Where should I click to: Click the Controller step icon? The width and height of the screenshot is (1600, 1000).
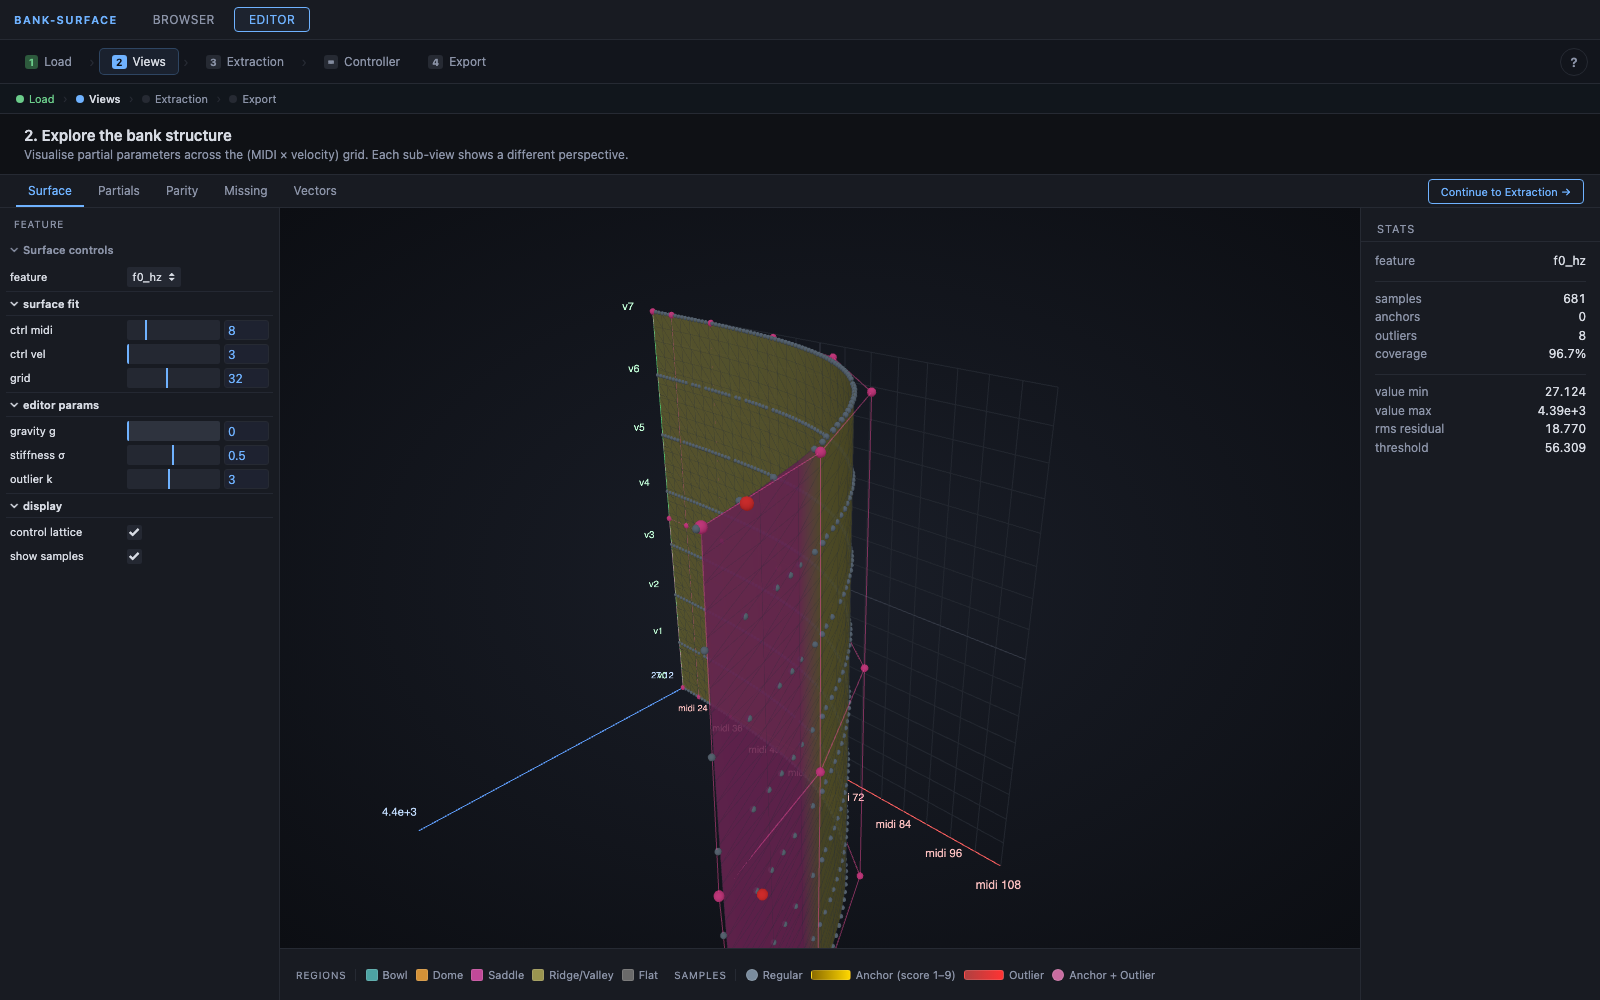point(331,62)
